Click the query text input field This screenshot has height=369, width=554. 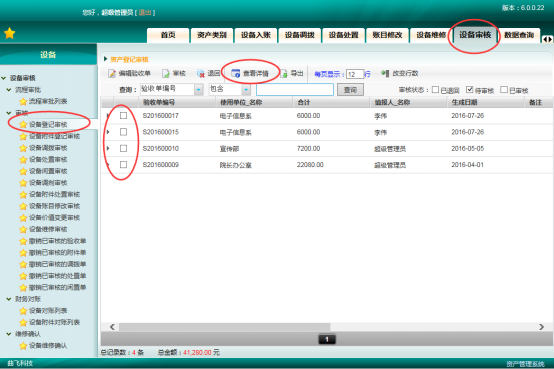point(295,90)
